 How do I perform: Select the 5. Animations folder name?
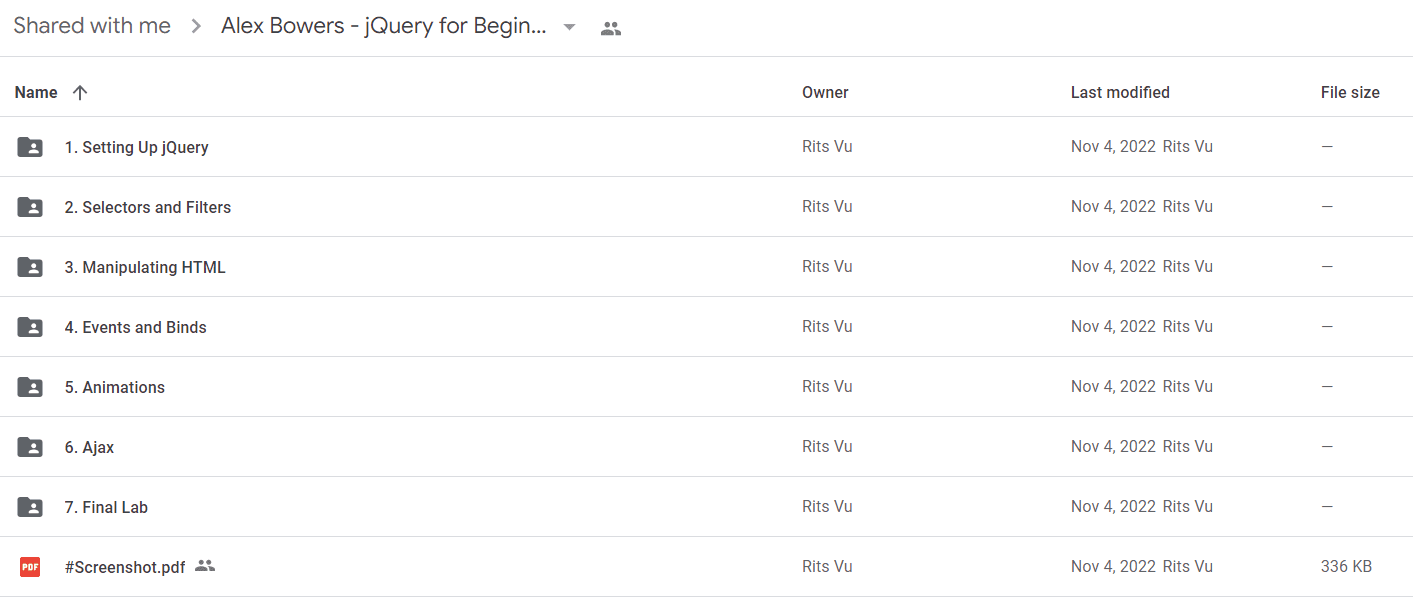click(x=115, y=387)
